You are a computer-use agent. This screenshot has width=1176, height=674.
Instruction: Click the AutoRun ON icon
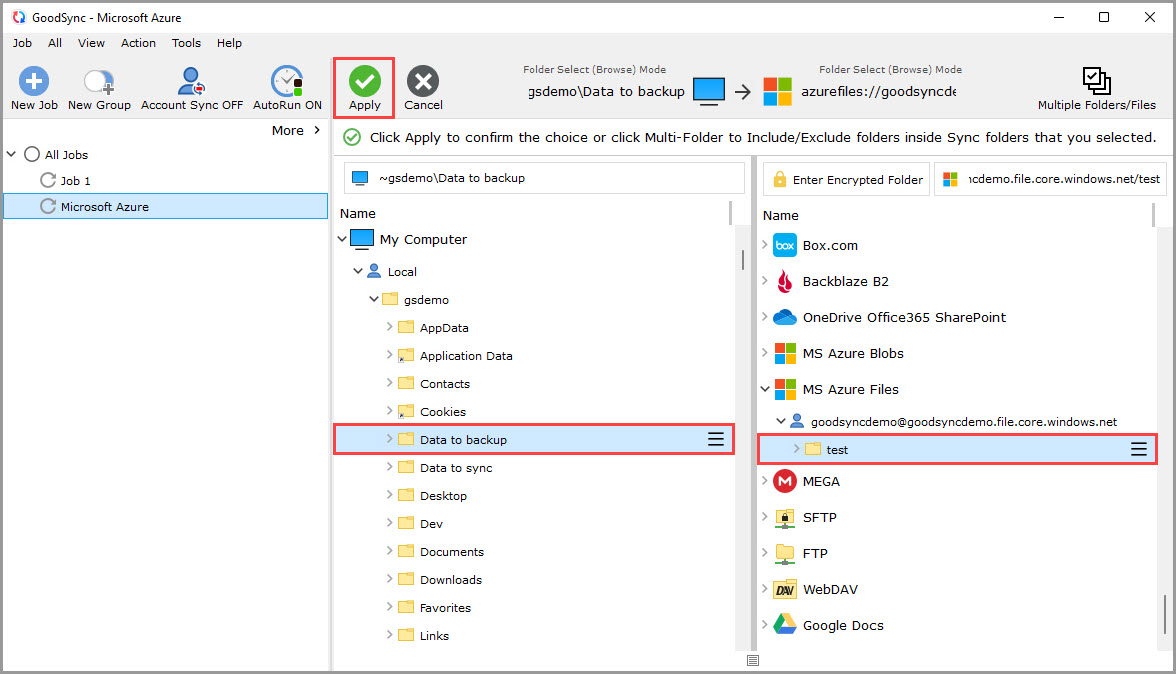tap(286, 87)
